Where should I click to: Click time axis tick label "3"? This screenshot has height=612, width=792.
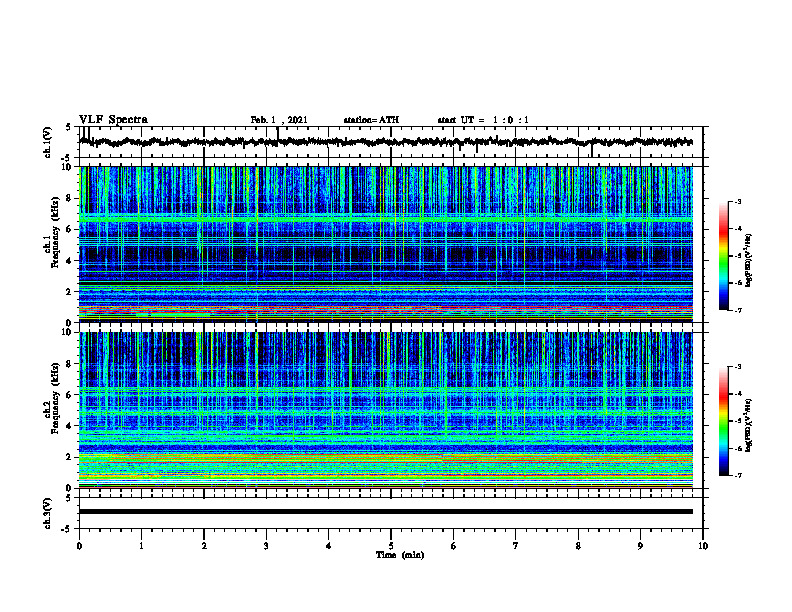266,546
